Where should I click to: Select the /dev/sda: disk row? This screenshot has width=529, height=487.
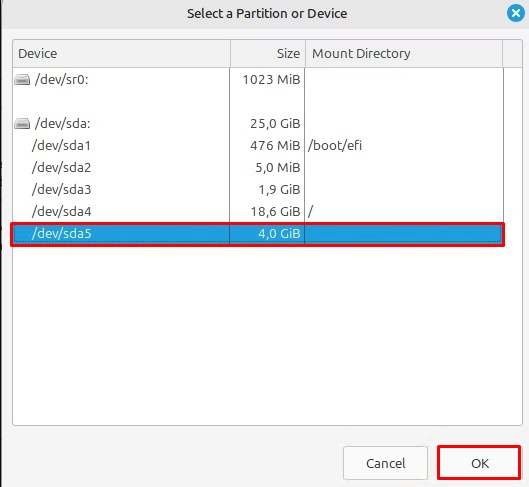[258, 123]
